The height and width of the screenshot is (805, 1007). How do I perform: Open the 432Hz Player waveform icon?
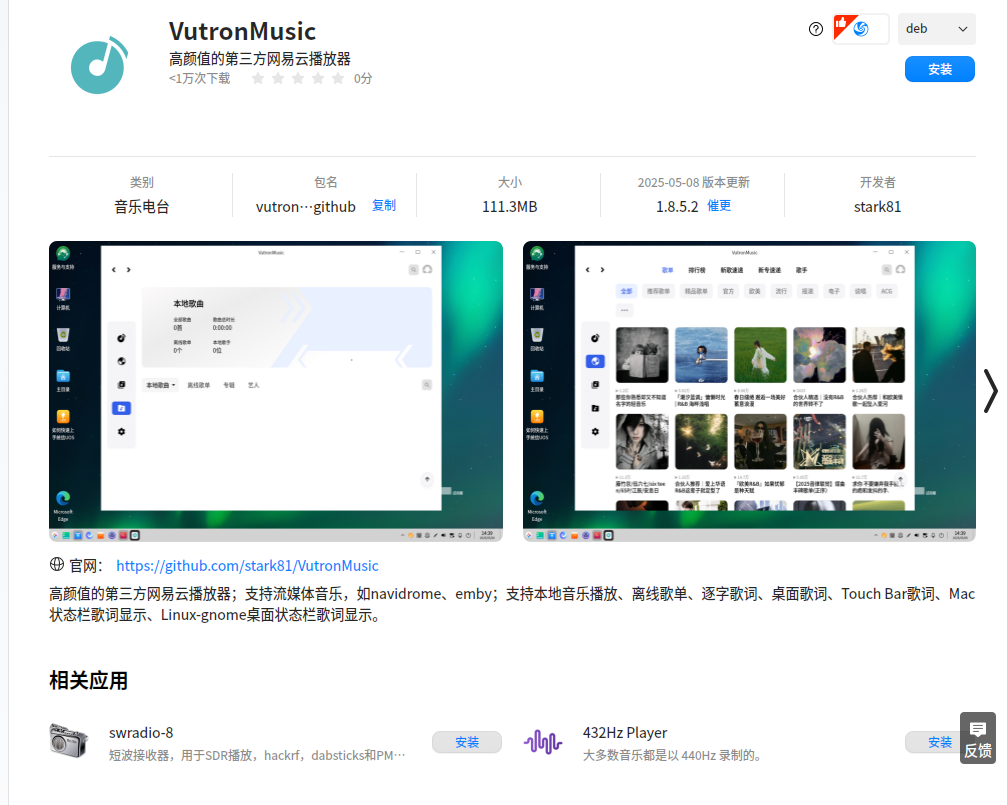point(543,742)
